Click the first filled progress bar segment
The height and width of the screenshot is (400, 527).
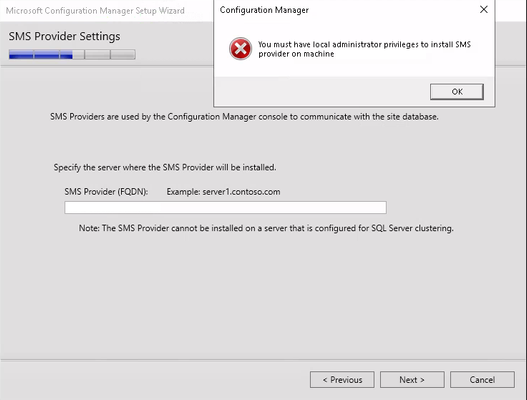point(21,54)
